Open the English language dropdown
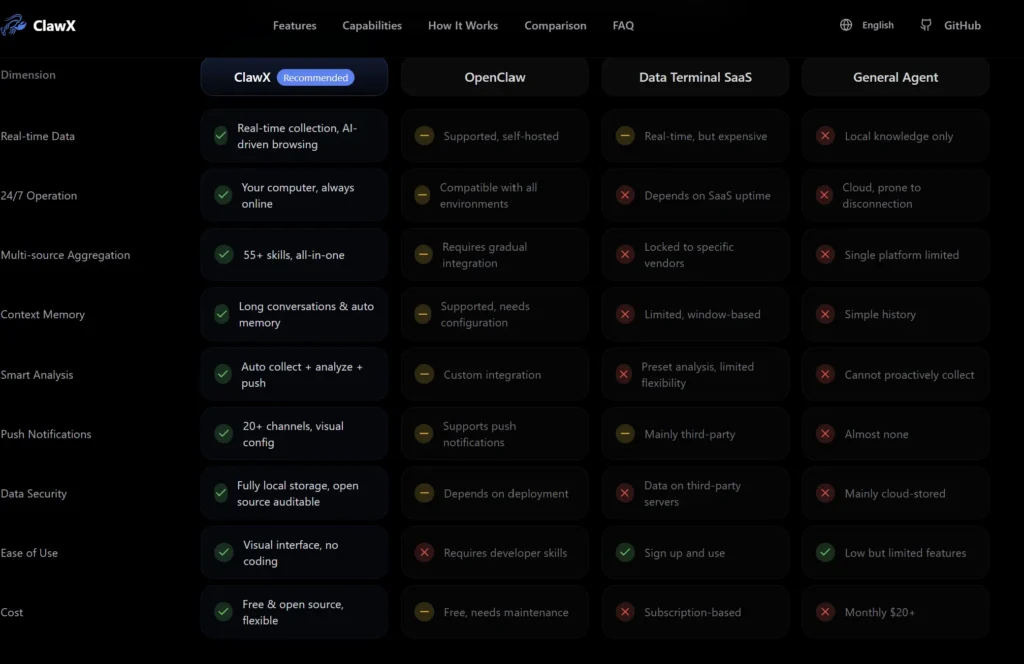1024x664 pixels. tap(866, 25)
